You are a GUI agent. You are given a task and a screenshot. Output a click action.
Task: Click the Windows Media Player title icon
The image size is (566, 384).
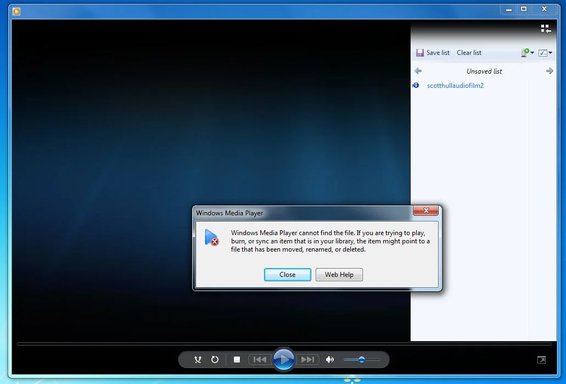tap(16, 12)
